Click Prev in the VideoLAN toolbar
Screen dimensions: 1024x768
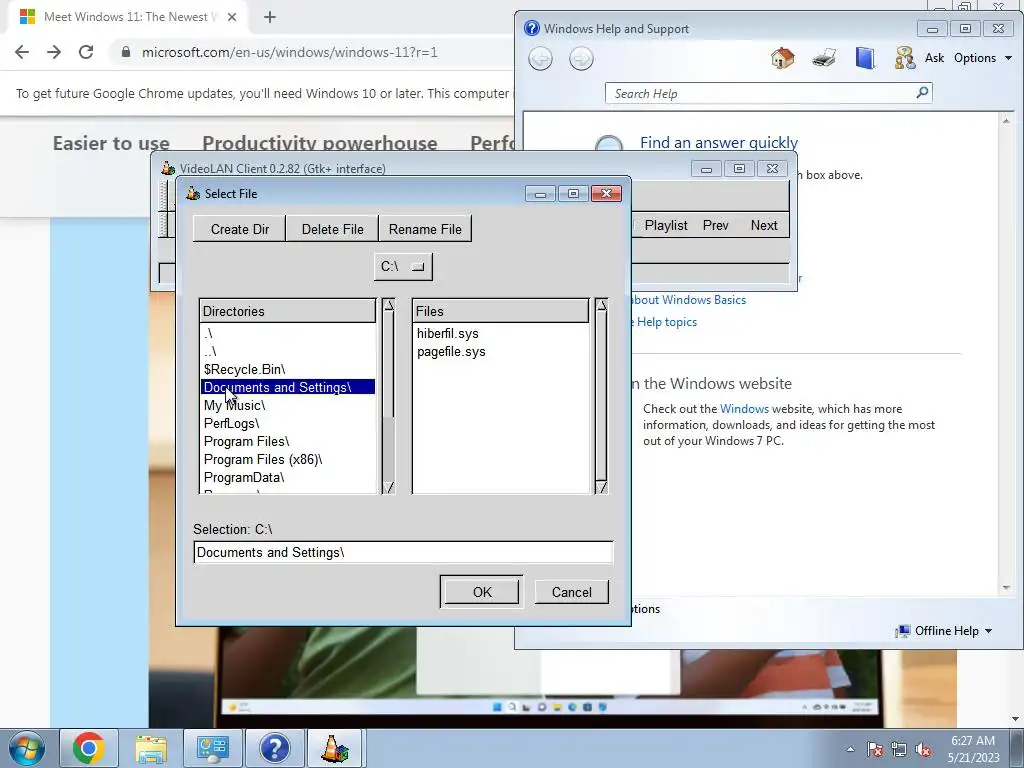click(x=715, y=225)
